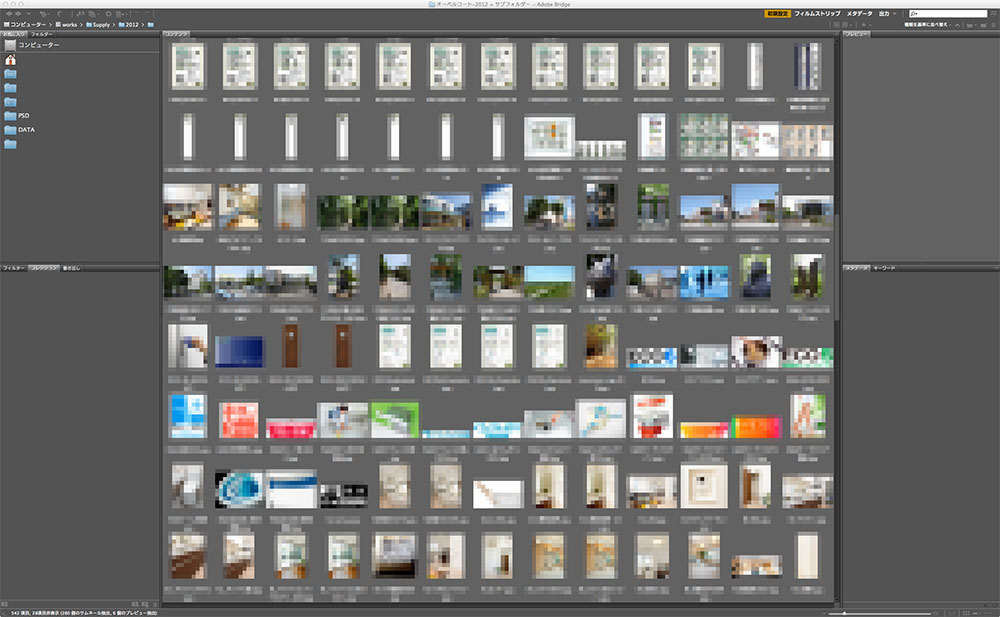The image size is (1000, 617).
Task: Switch to フィルムストリップ workspace
Action: pos(818,13)
